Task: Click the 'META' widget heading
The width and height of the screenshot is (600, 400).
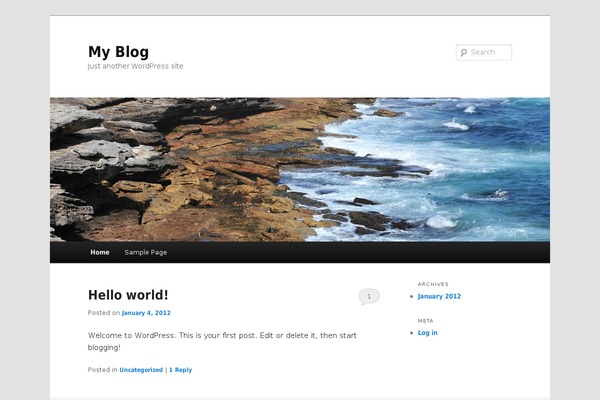Action: [426, 321]
